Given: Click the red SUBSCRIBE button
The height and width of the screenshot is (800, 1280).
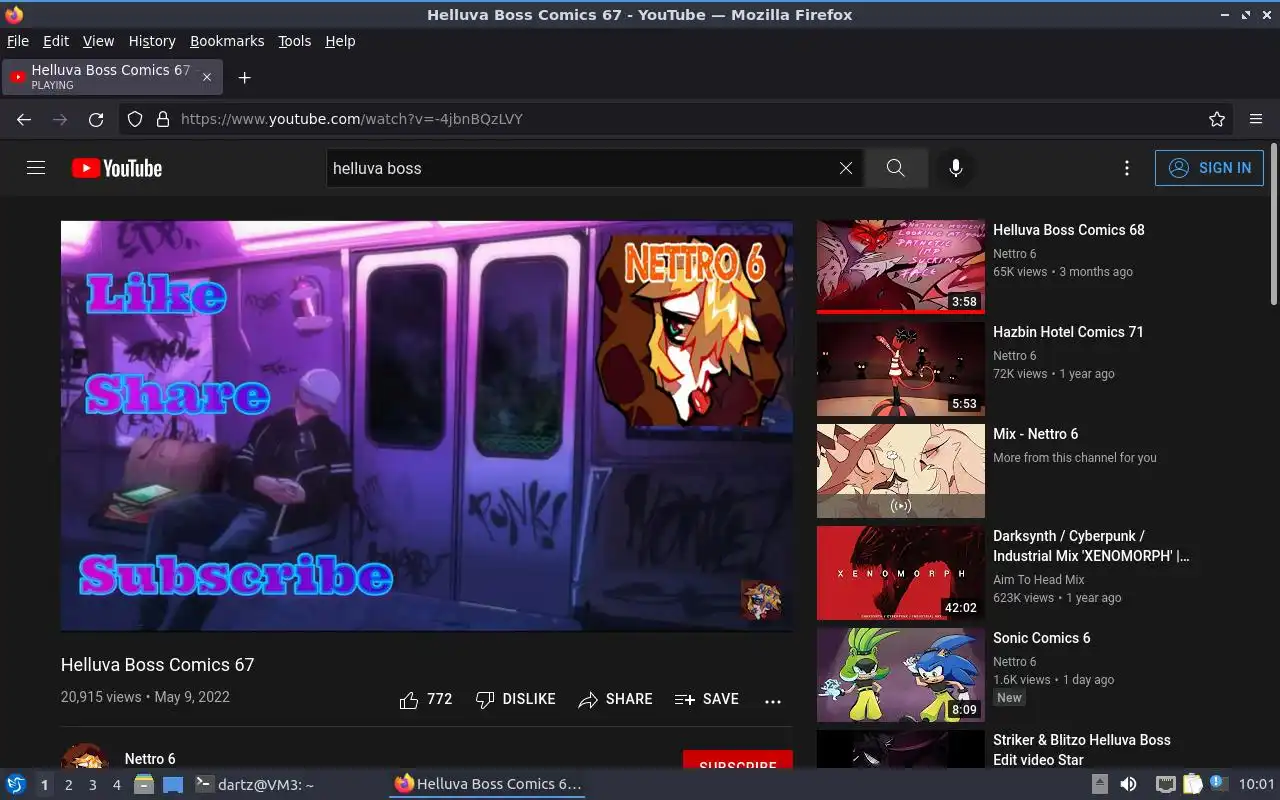Looking at the screenshot, I should click(x=738, y=760).
